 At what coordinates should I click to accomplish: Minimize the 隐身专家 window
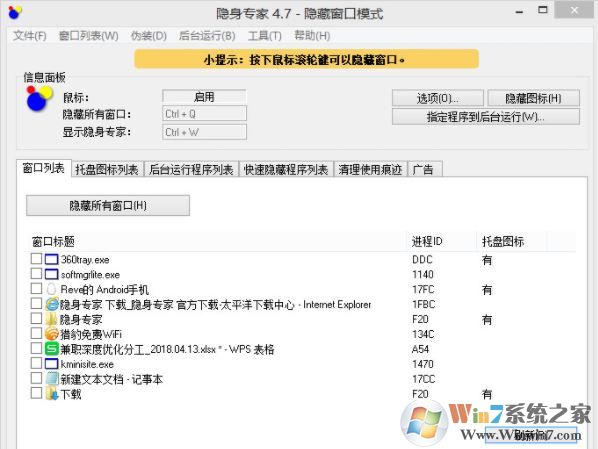[519, 12]
